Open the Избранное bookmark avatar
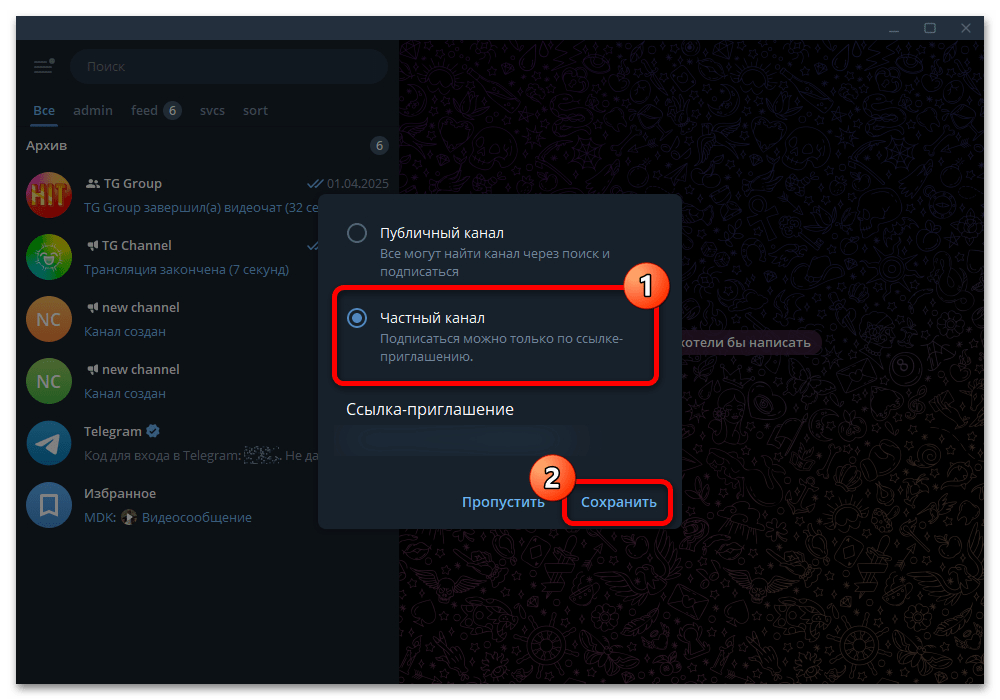 pos(48,505)
